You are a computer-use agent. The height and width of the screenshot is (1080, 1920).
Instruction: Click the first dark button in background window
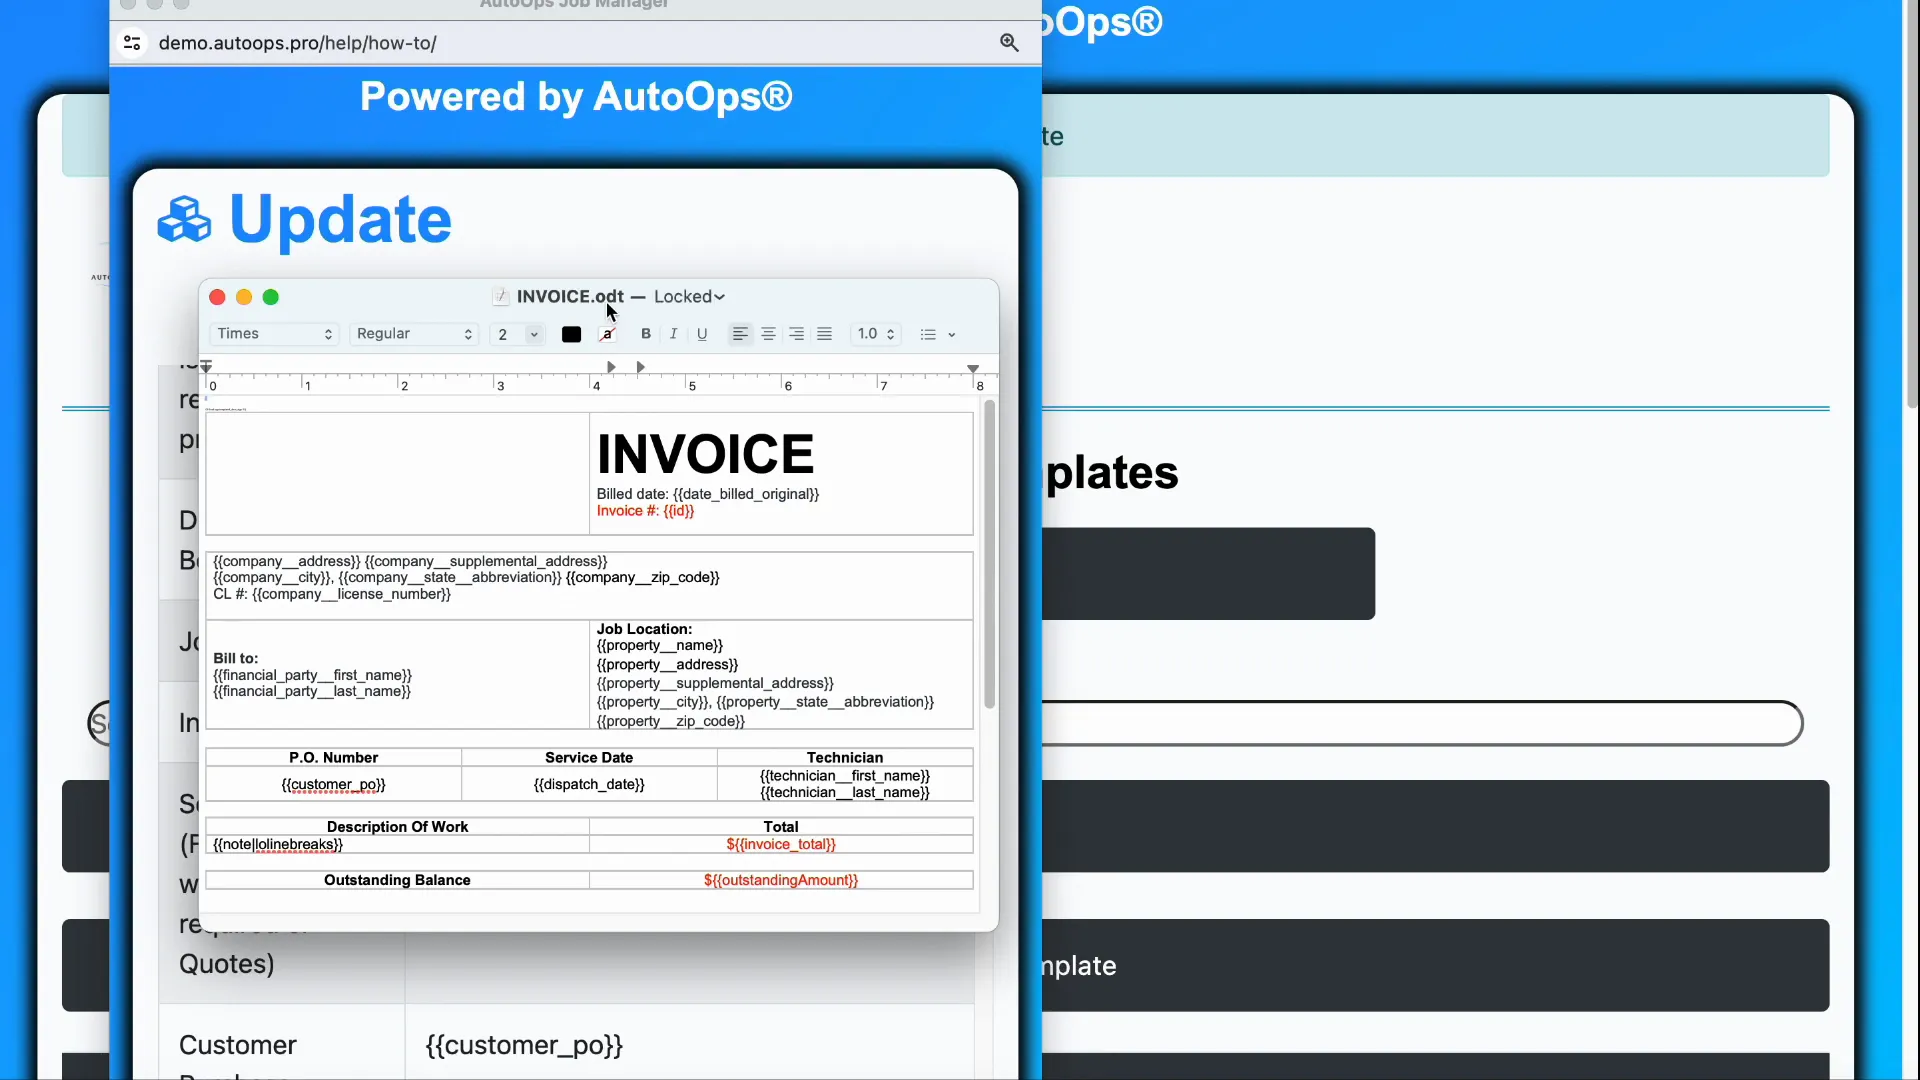pyautogui.click(x=1208, y=574)
